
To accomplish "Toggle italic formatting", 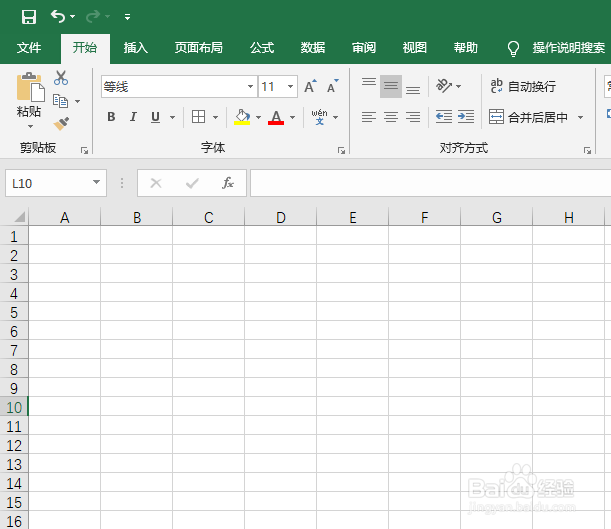I will tap(133, 117).
